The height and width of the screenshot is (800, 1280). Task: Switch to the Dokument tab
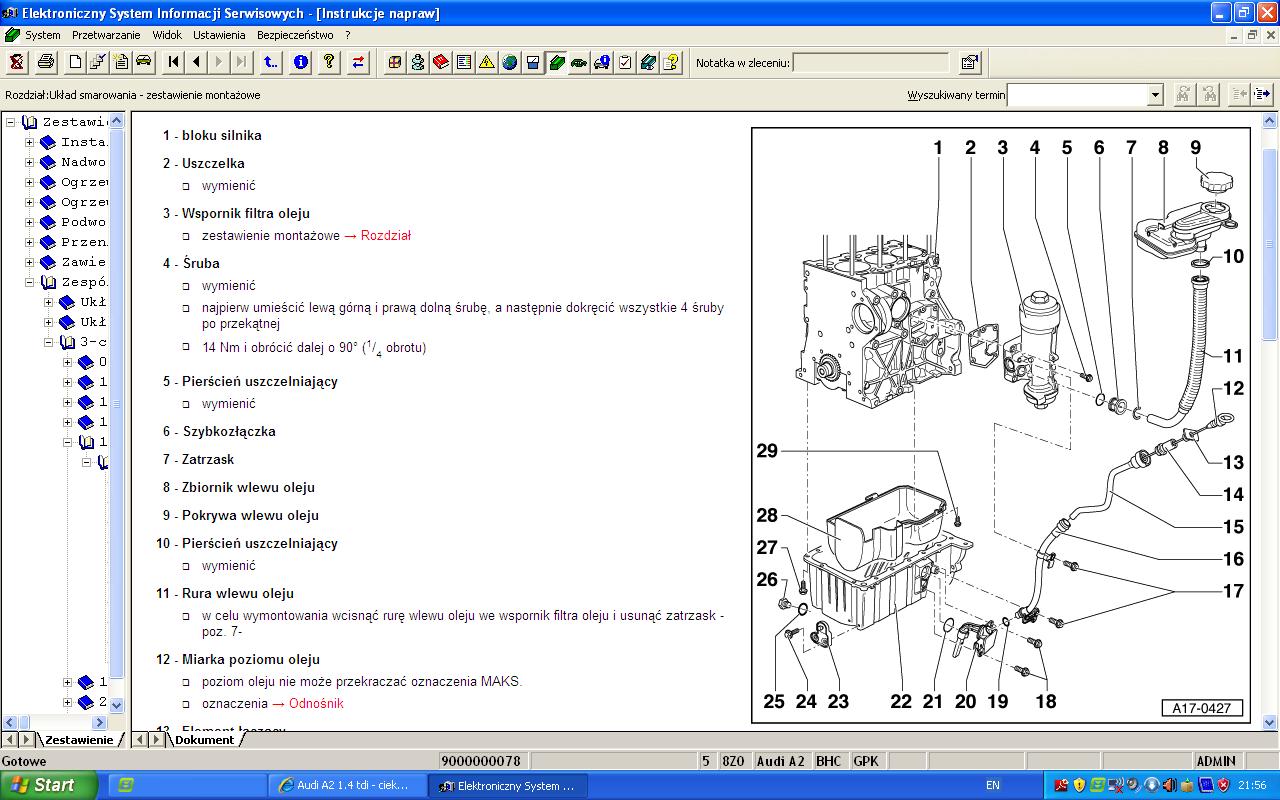(204, 740)
